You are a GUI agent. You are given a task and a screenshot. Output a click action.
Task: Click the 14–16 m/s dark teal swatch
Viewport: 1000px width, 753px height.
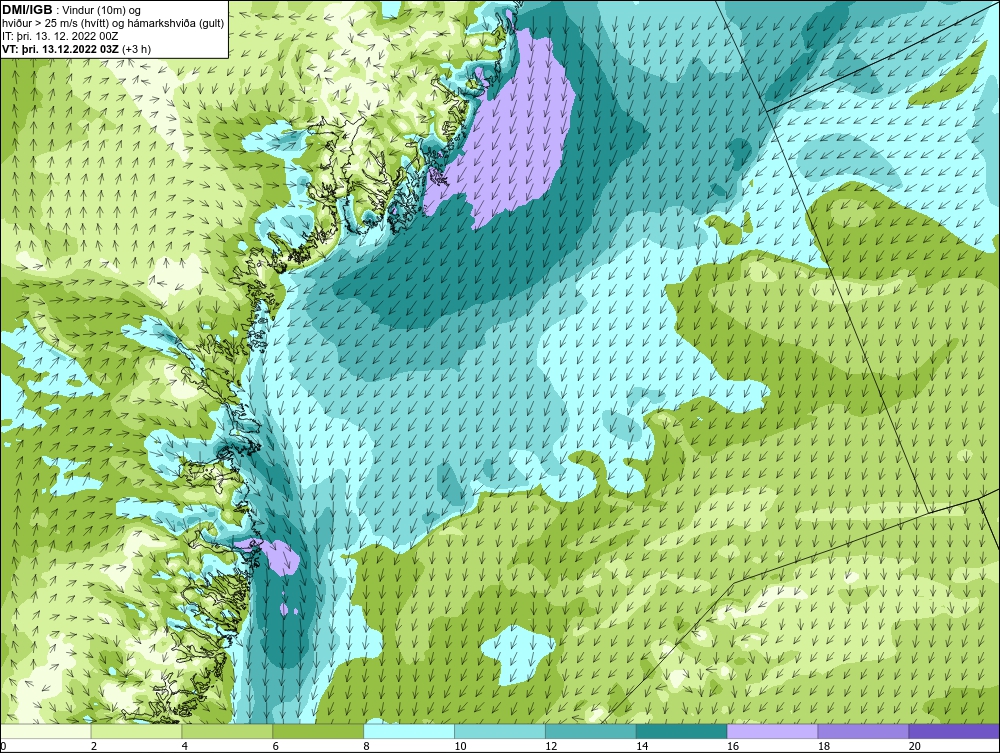pyautogui.click(x=682, y=731)
